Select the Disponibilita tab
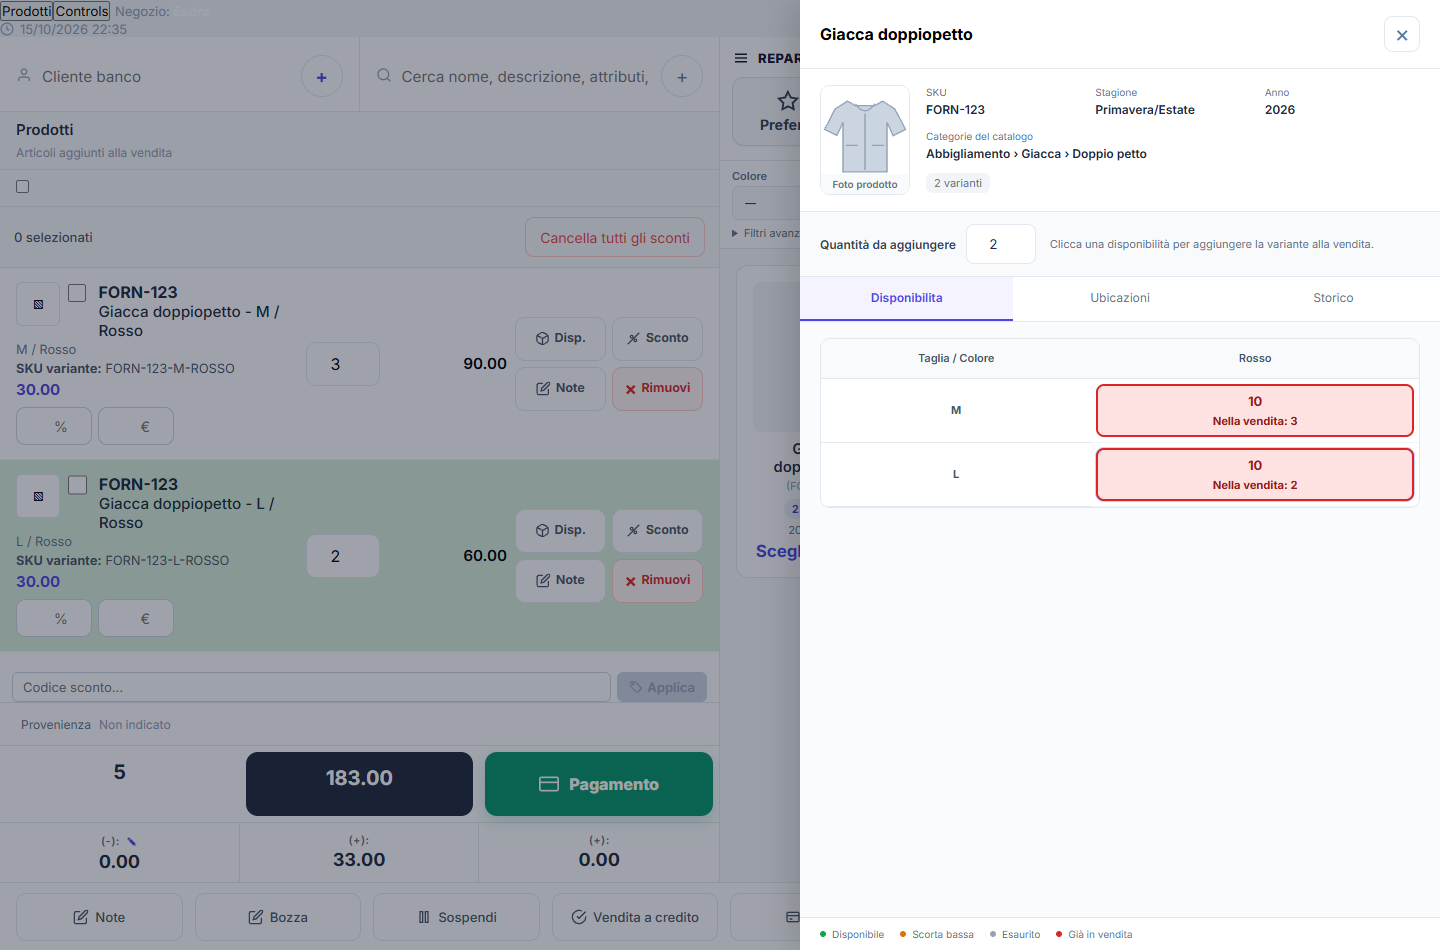This screenshot has width=1440, height=950. [x=906, y=298]
